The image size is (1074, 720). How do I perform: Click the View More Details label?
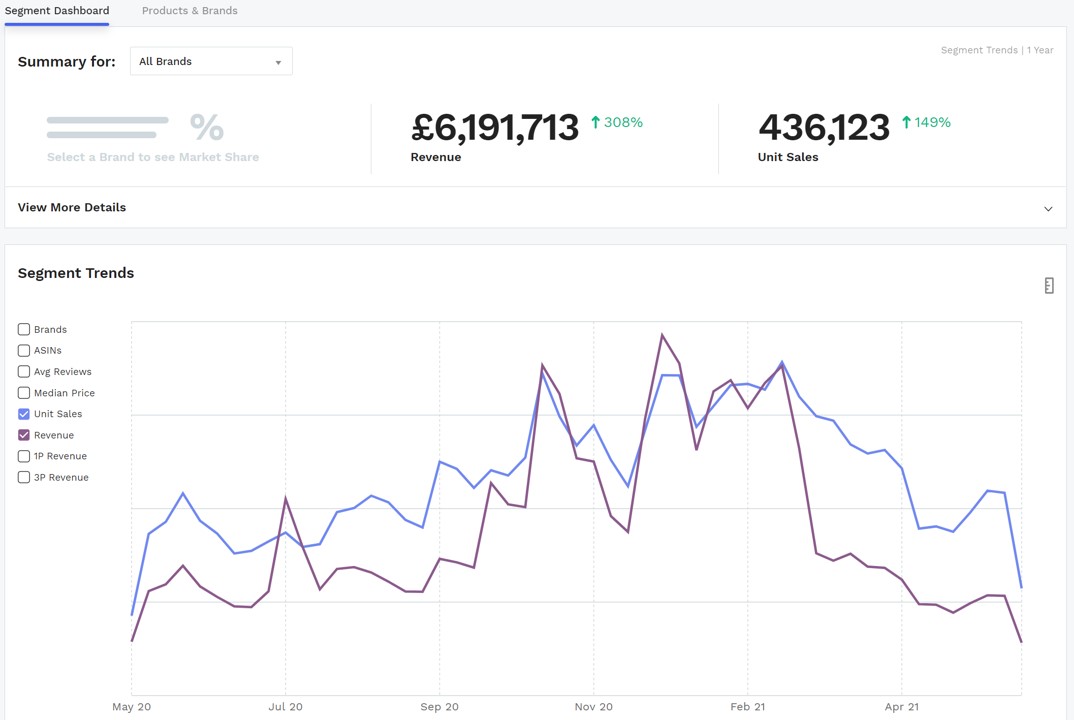[x=72, y=208]
